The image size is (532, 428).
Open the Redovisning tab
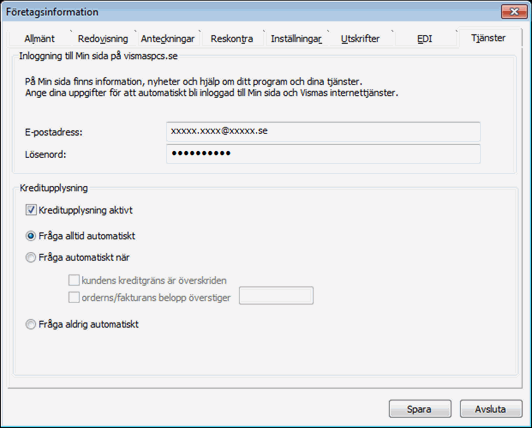[103, 39]
